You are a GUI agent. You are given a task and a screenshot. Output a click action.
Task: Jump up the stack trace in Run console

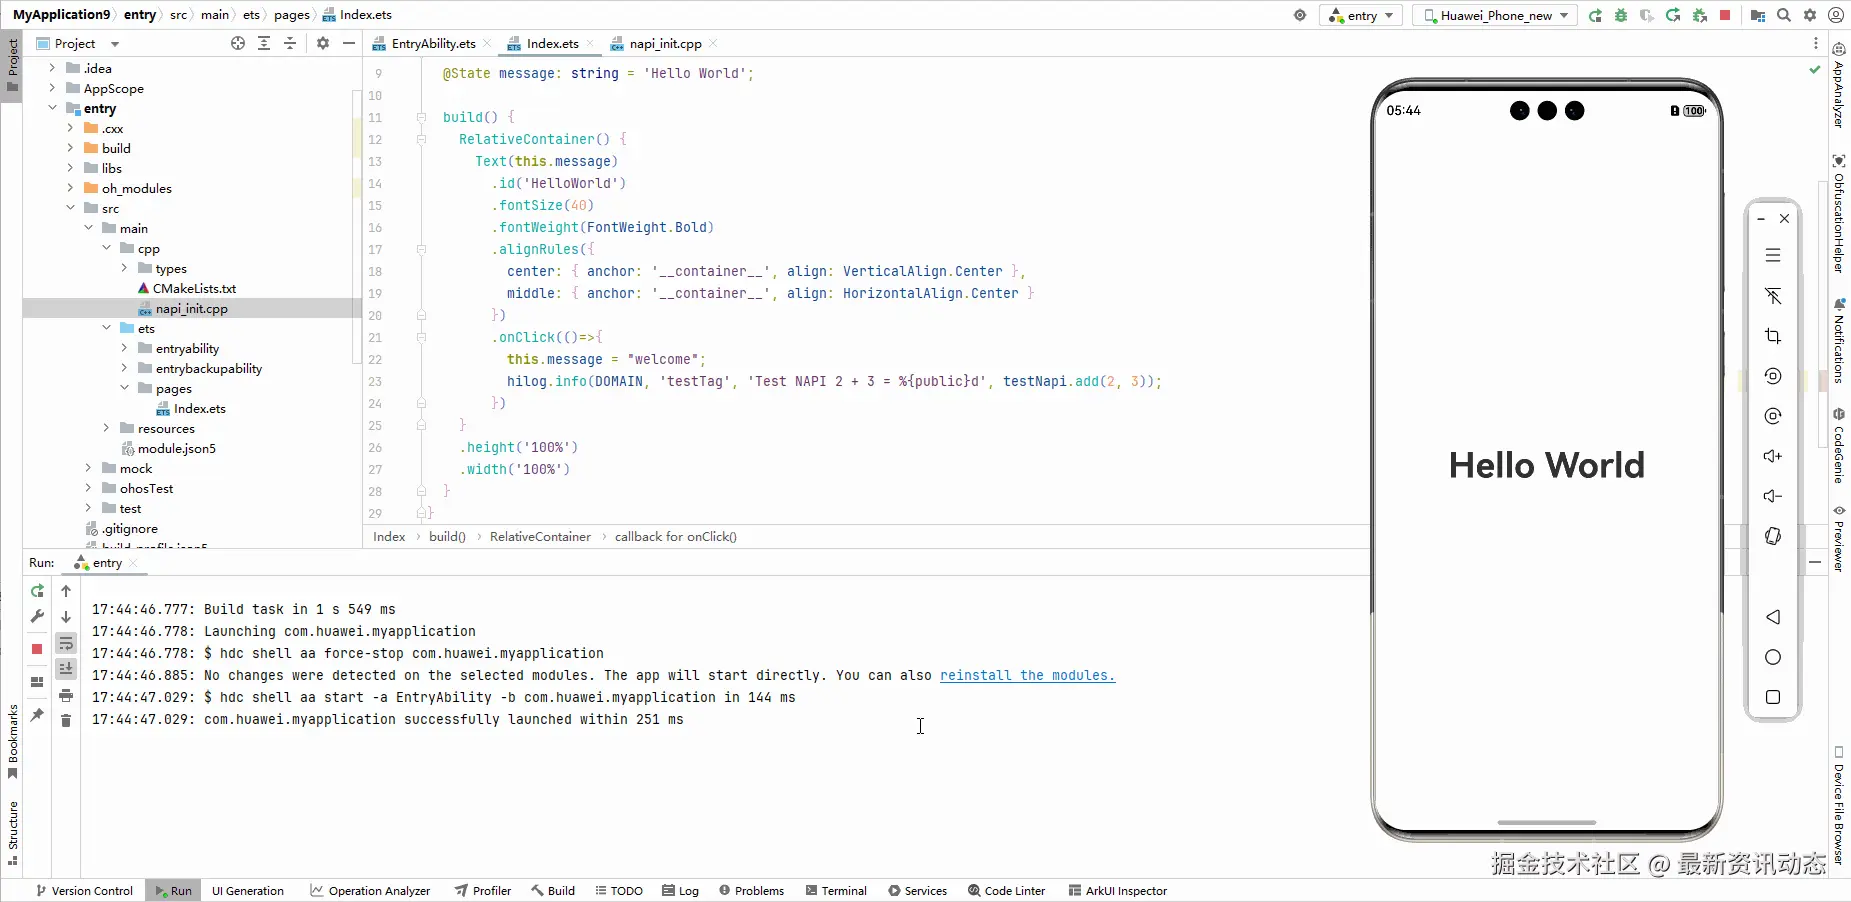pos(66,591)
